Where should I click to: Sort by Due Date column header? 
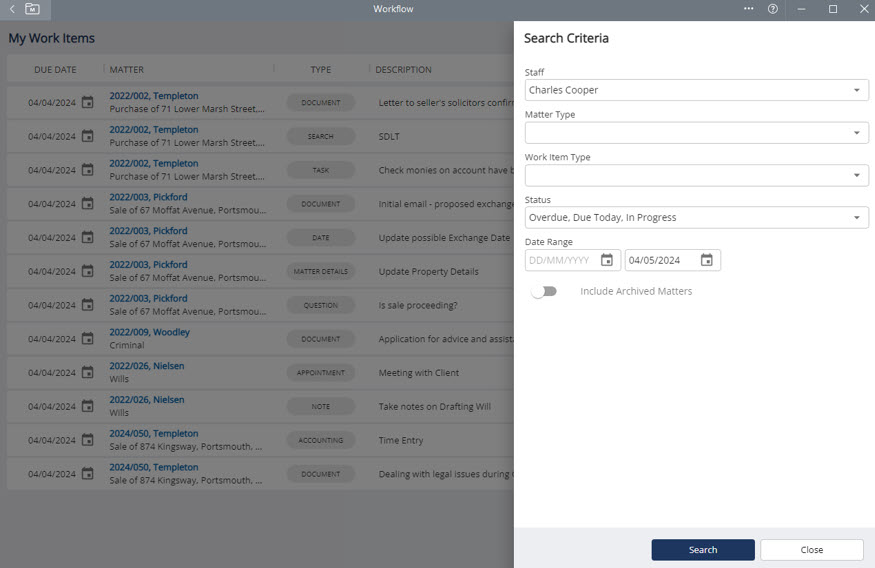(x=55, y=70)
